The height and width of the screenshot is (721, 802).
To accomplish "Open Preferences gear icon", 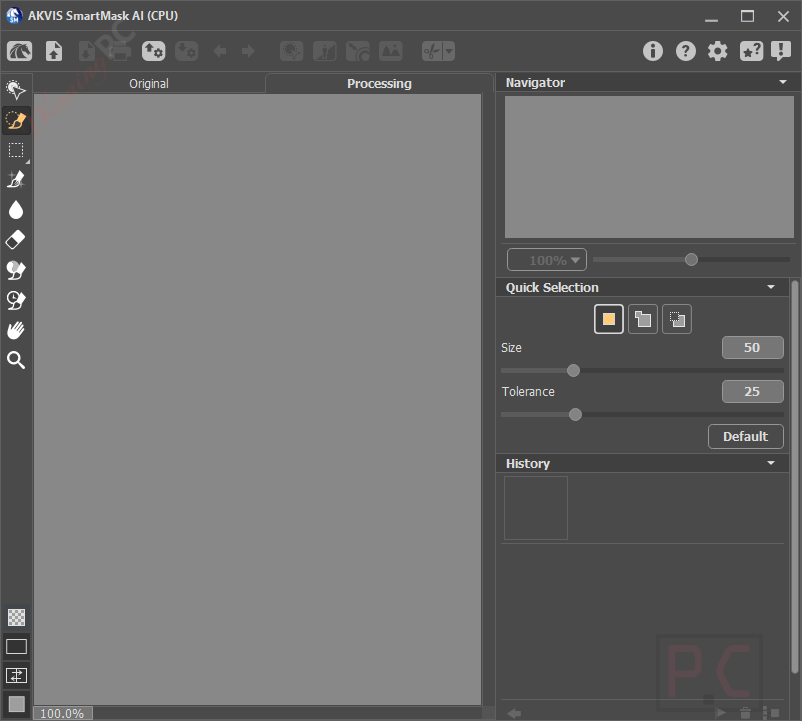I will [x=718, y=51].
